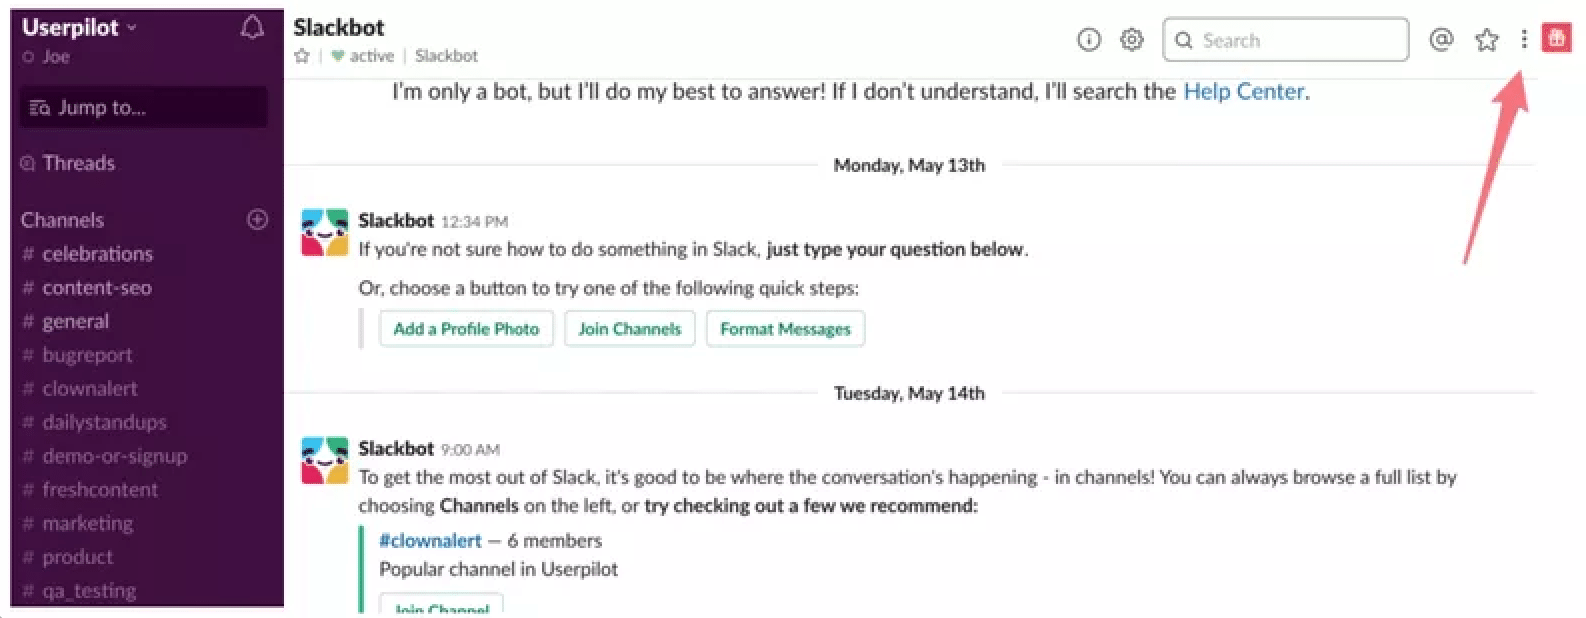
Task: Open the more options vertical dots
Action: pyautogui.click(x=1524, y=40)
